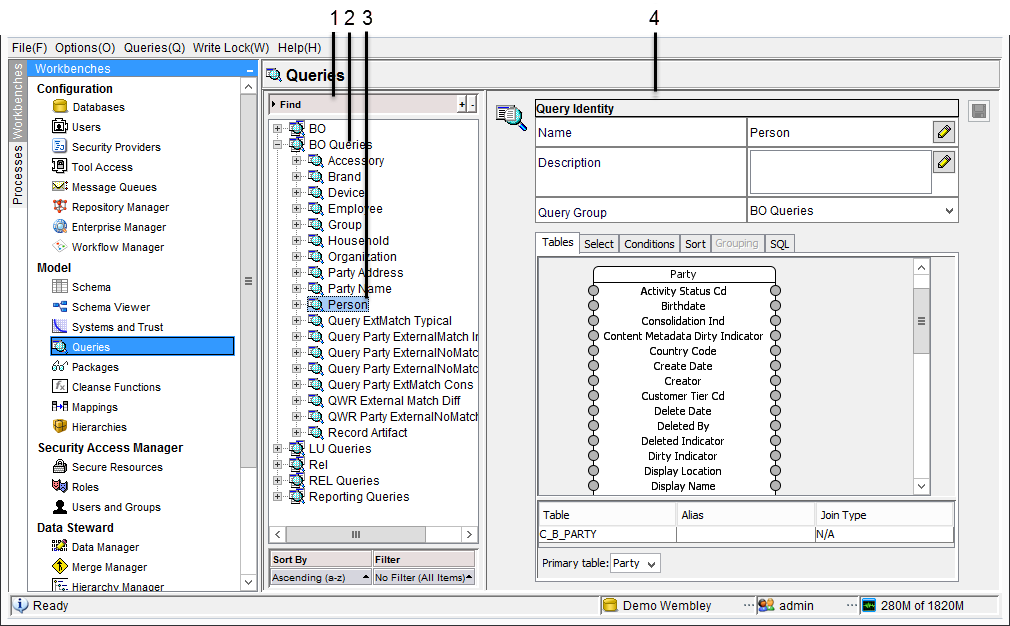Open the Query Group dropdown

tap(948, 211)
